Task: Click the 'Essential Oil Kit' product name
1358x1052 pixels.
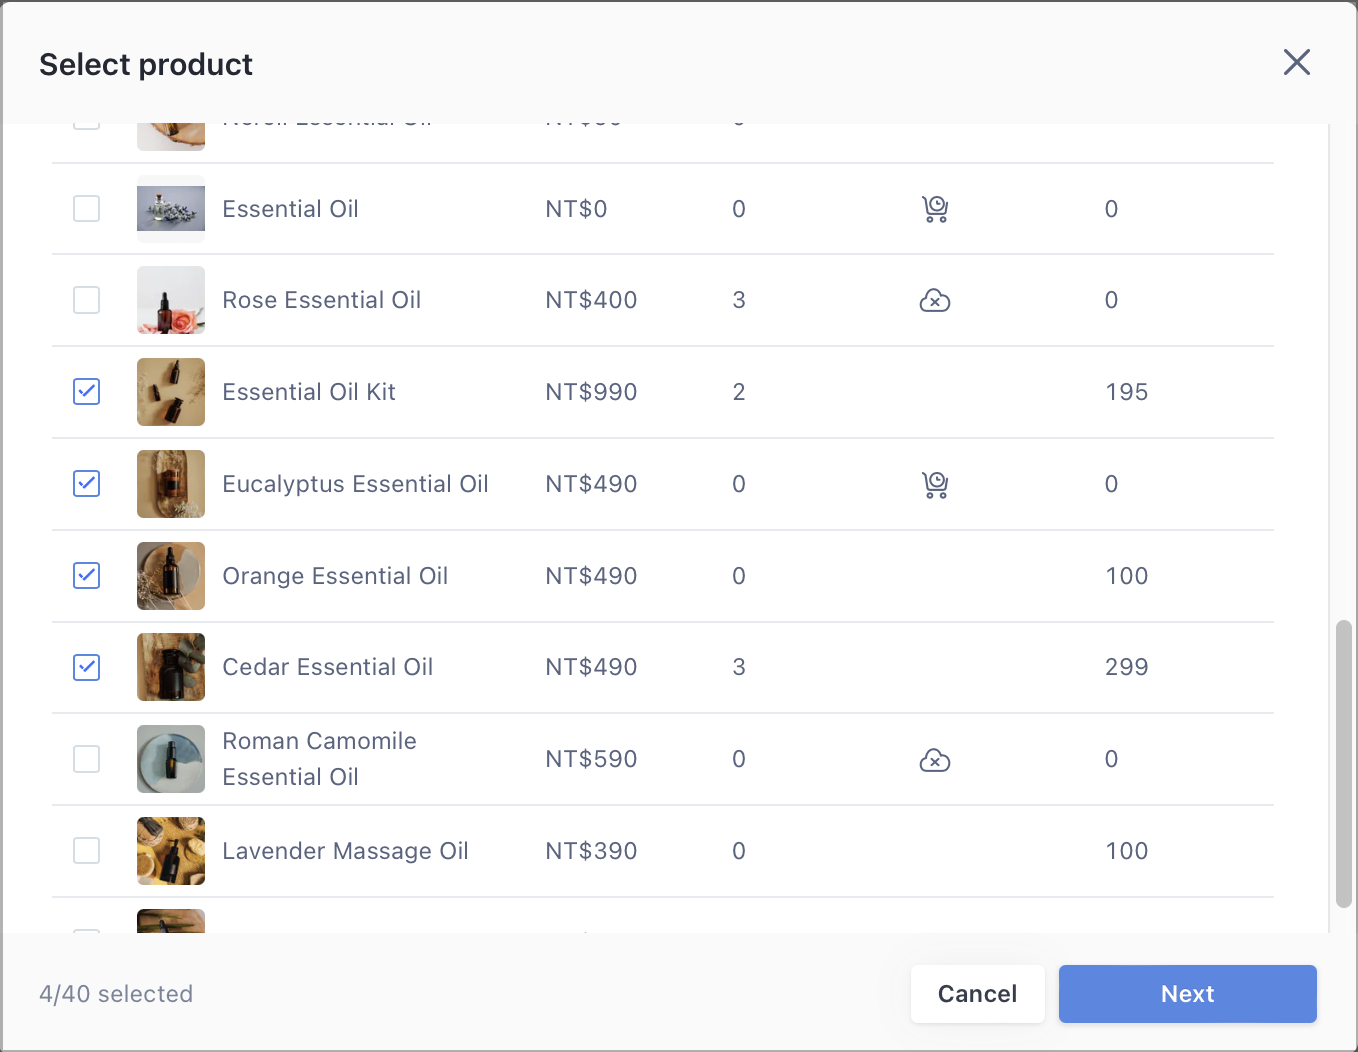Action: point(309,392)
